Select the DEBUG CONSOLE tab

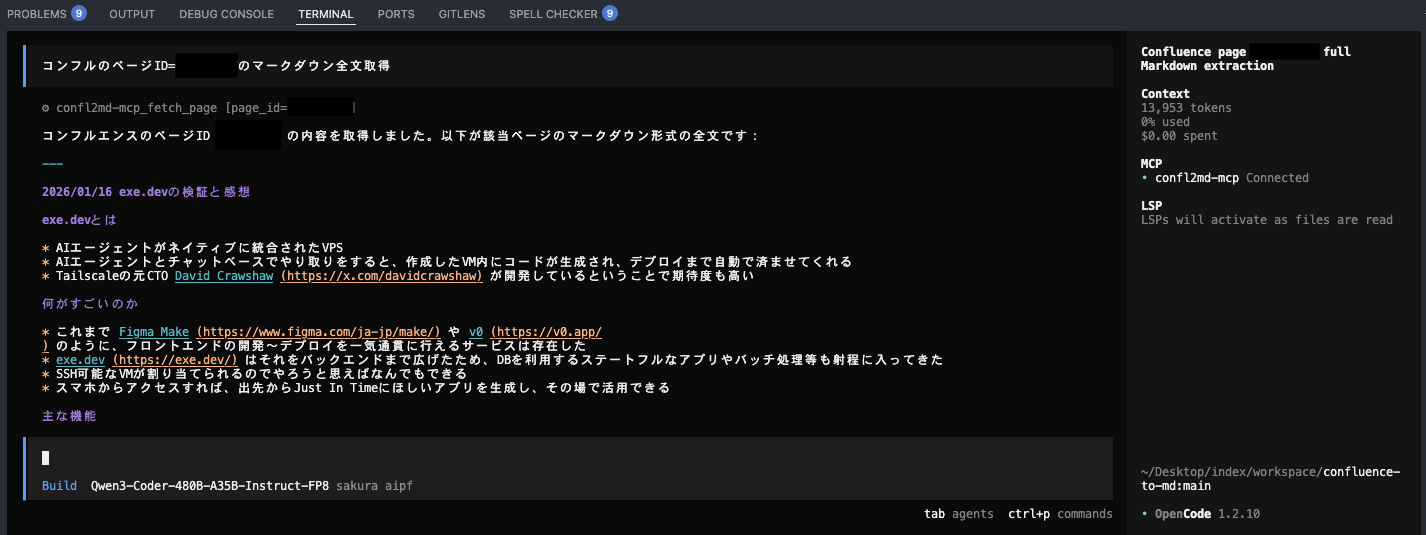coord(226,14)
